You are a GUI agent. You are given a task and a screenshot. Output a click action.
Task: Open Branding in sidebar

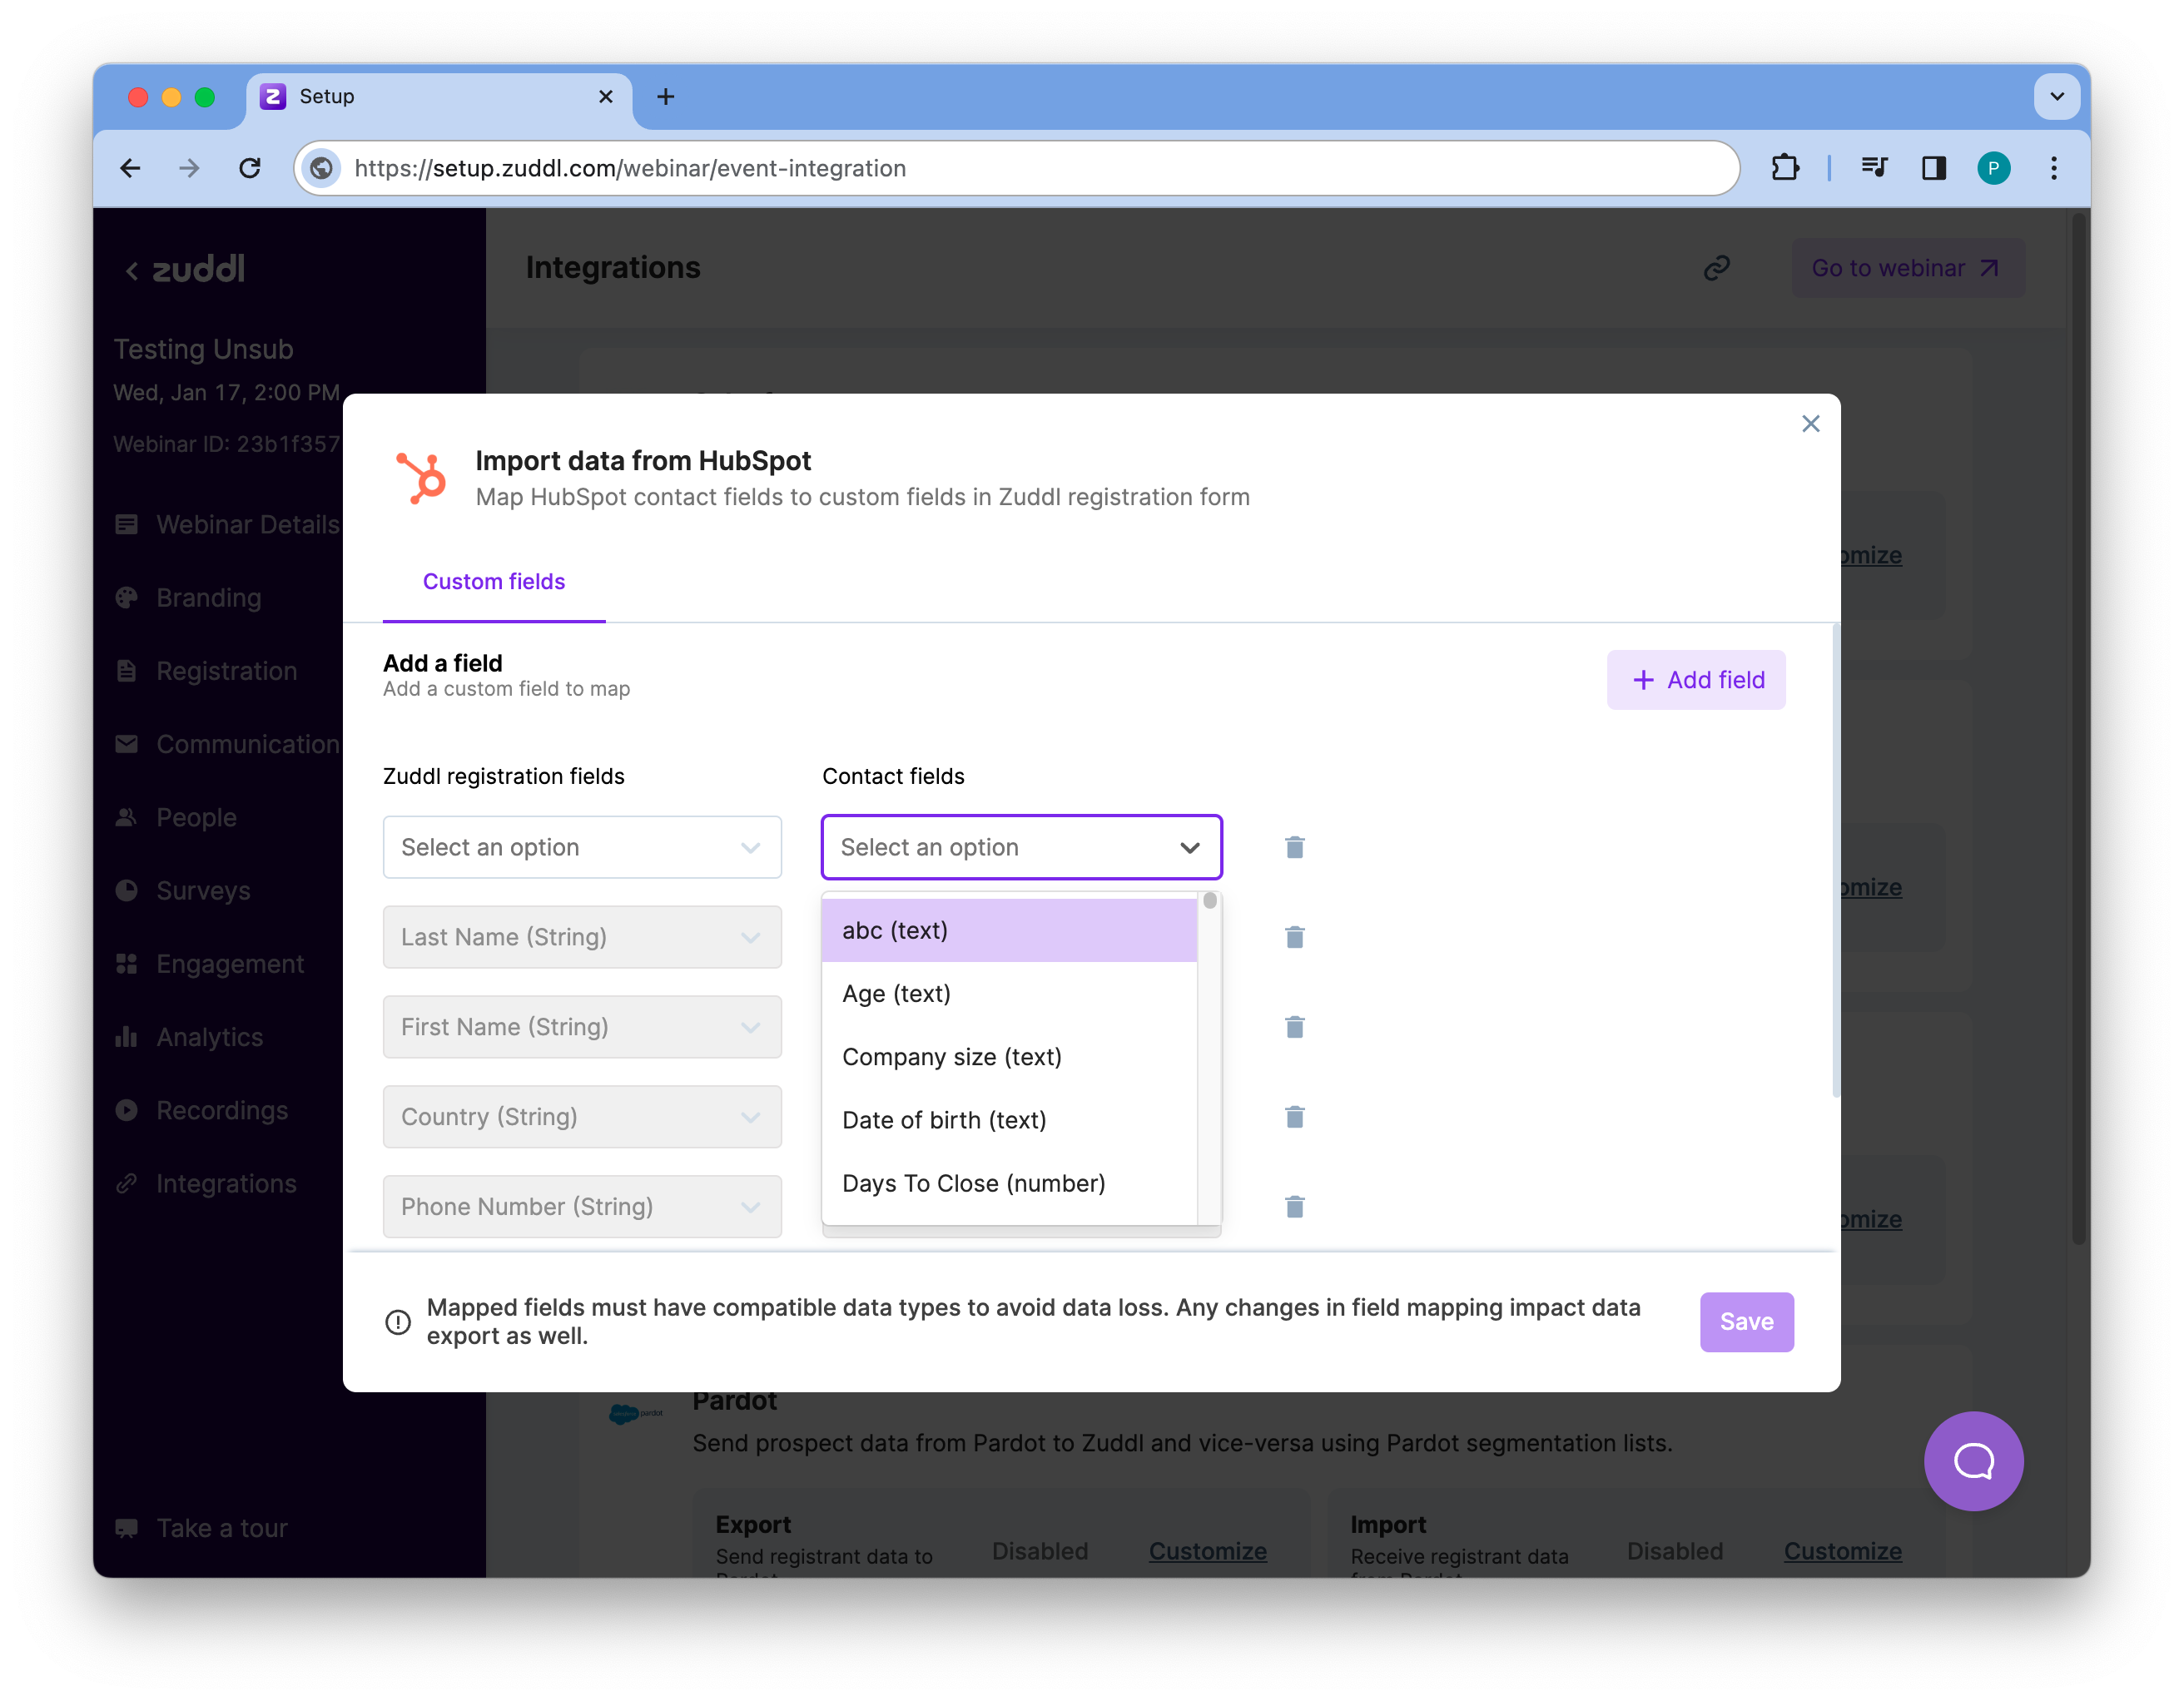coord(188,598)
